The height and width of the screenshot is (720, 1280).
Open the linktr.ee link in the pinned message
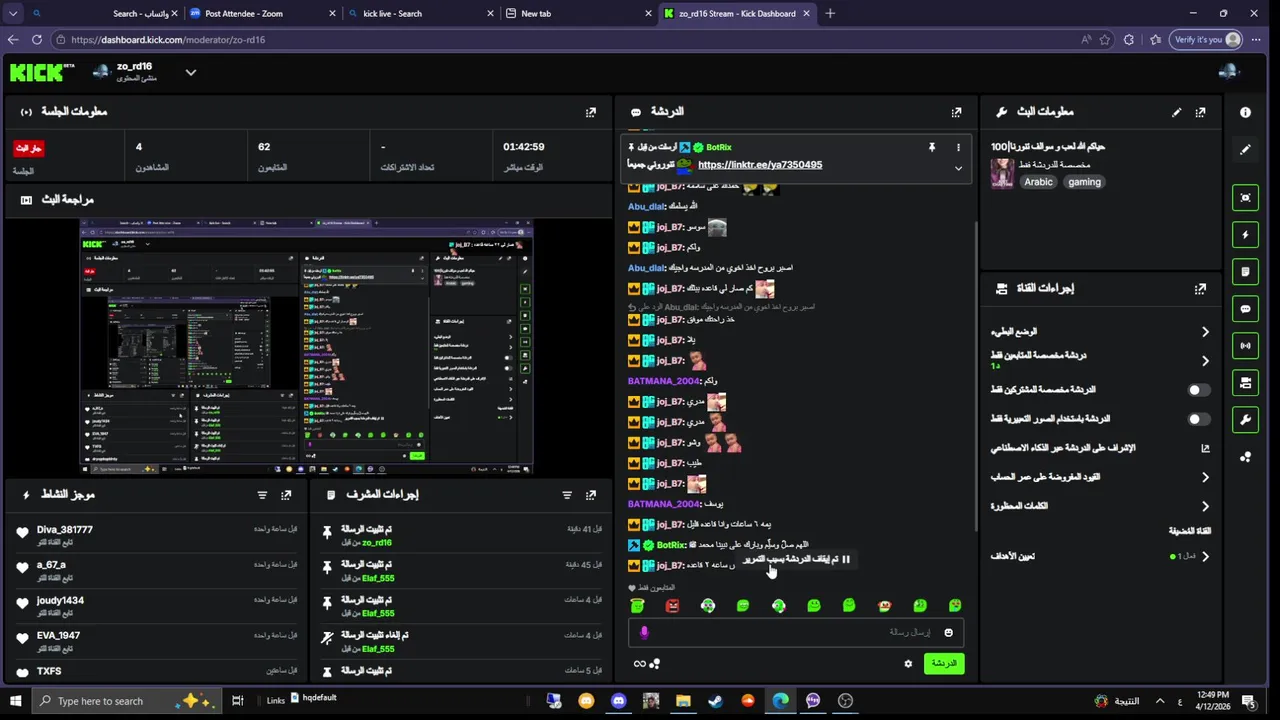click(760, 165)
